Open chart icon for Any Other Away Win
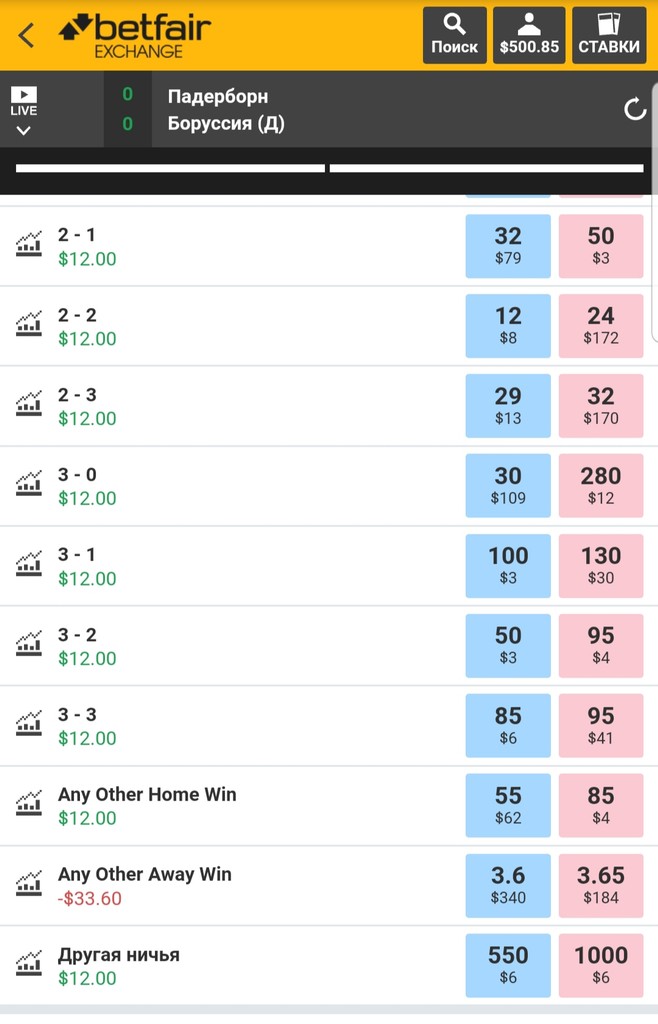Screen dimensions: 658x1024 pyautogui.click(x=29, y=883)
